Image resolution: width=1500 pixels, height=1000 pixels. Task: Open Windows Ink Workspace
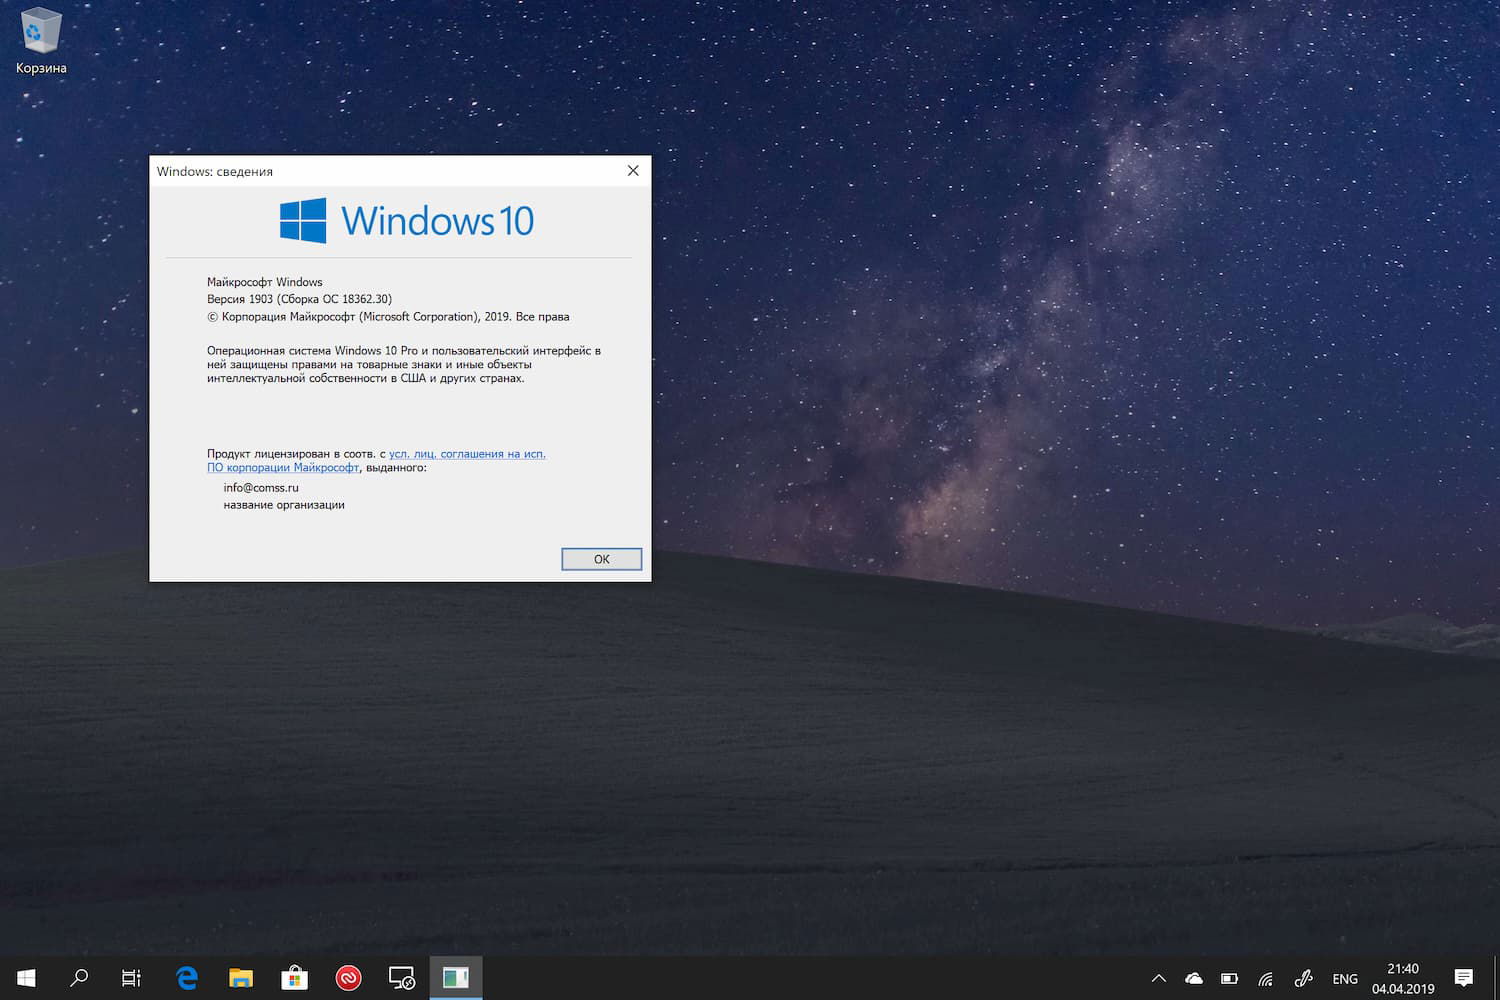pos(1303,977)
